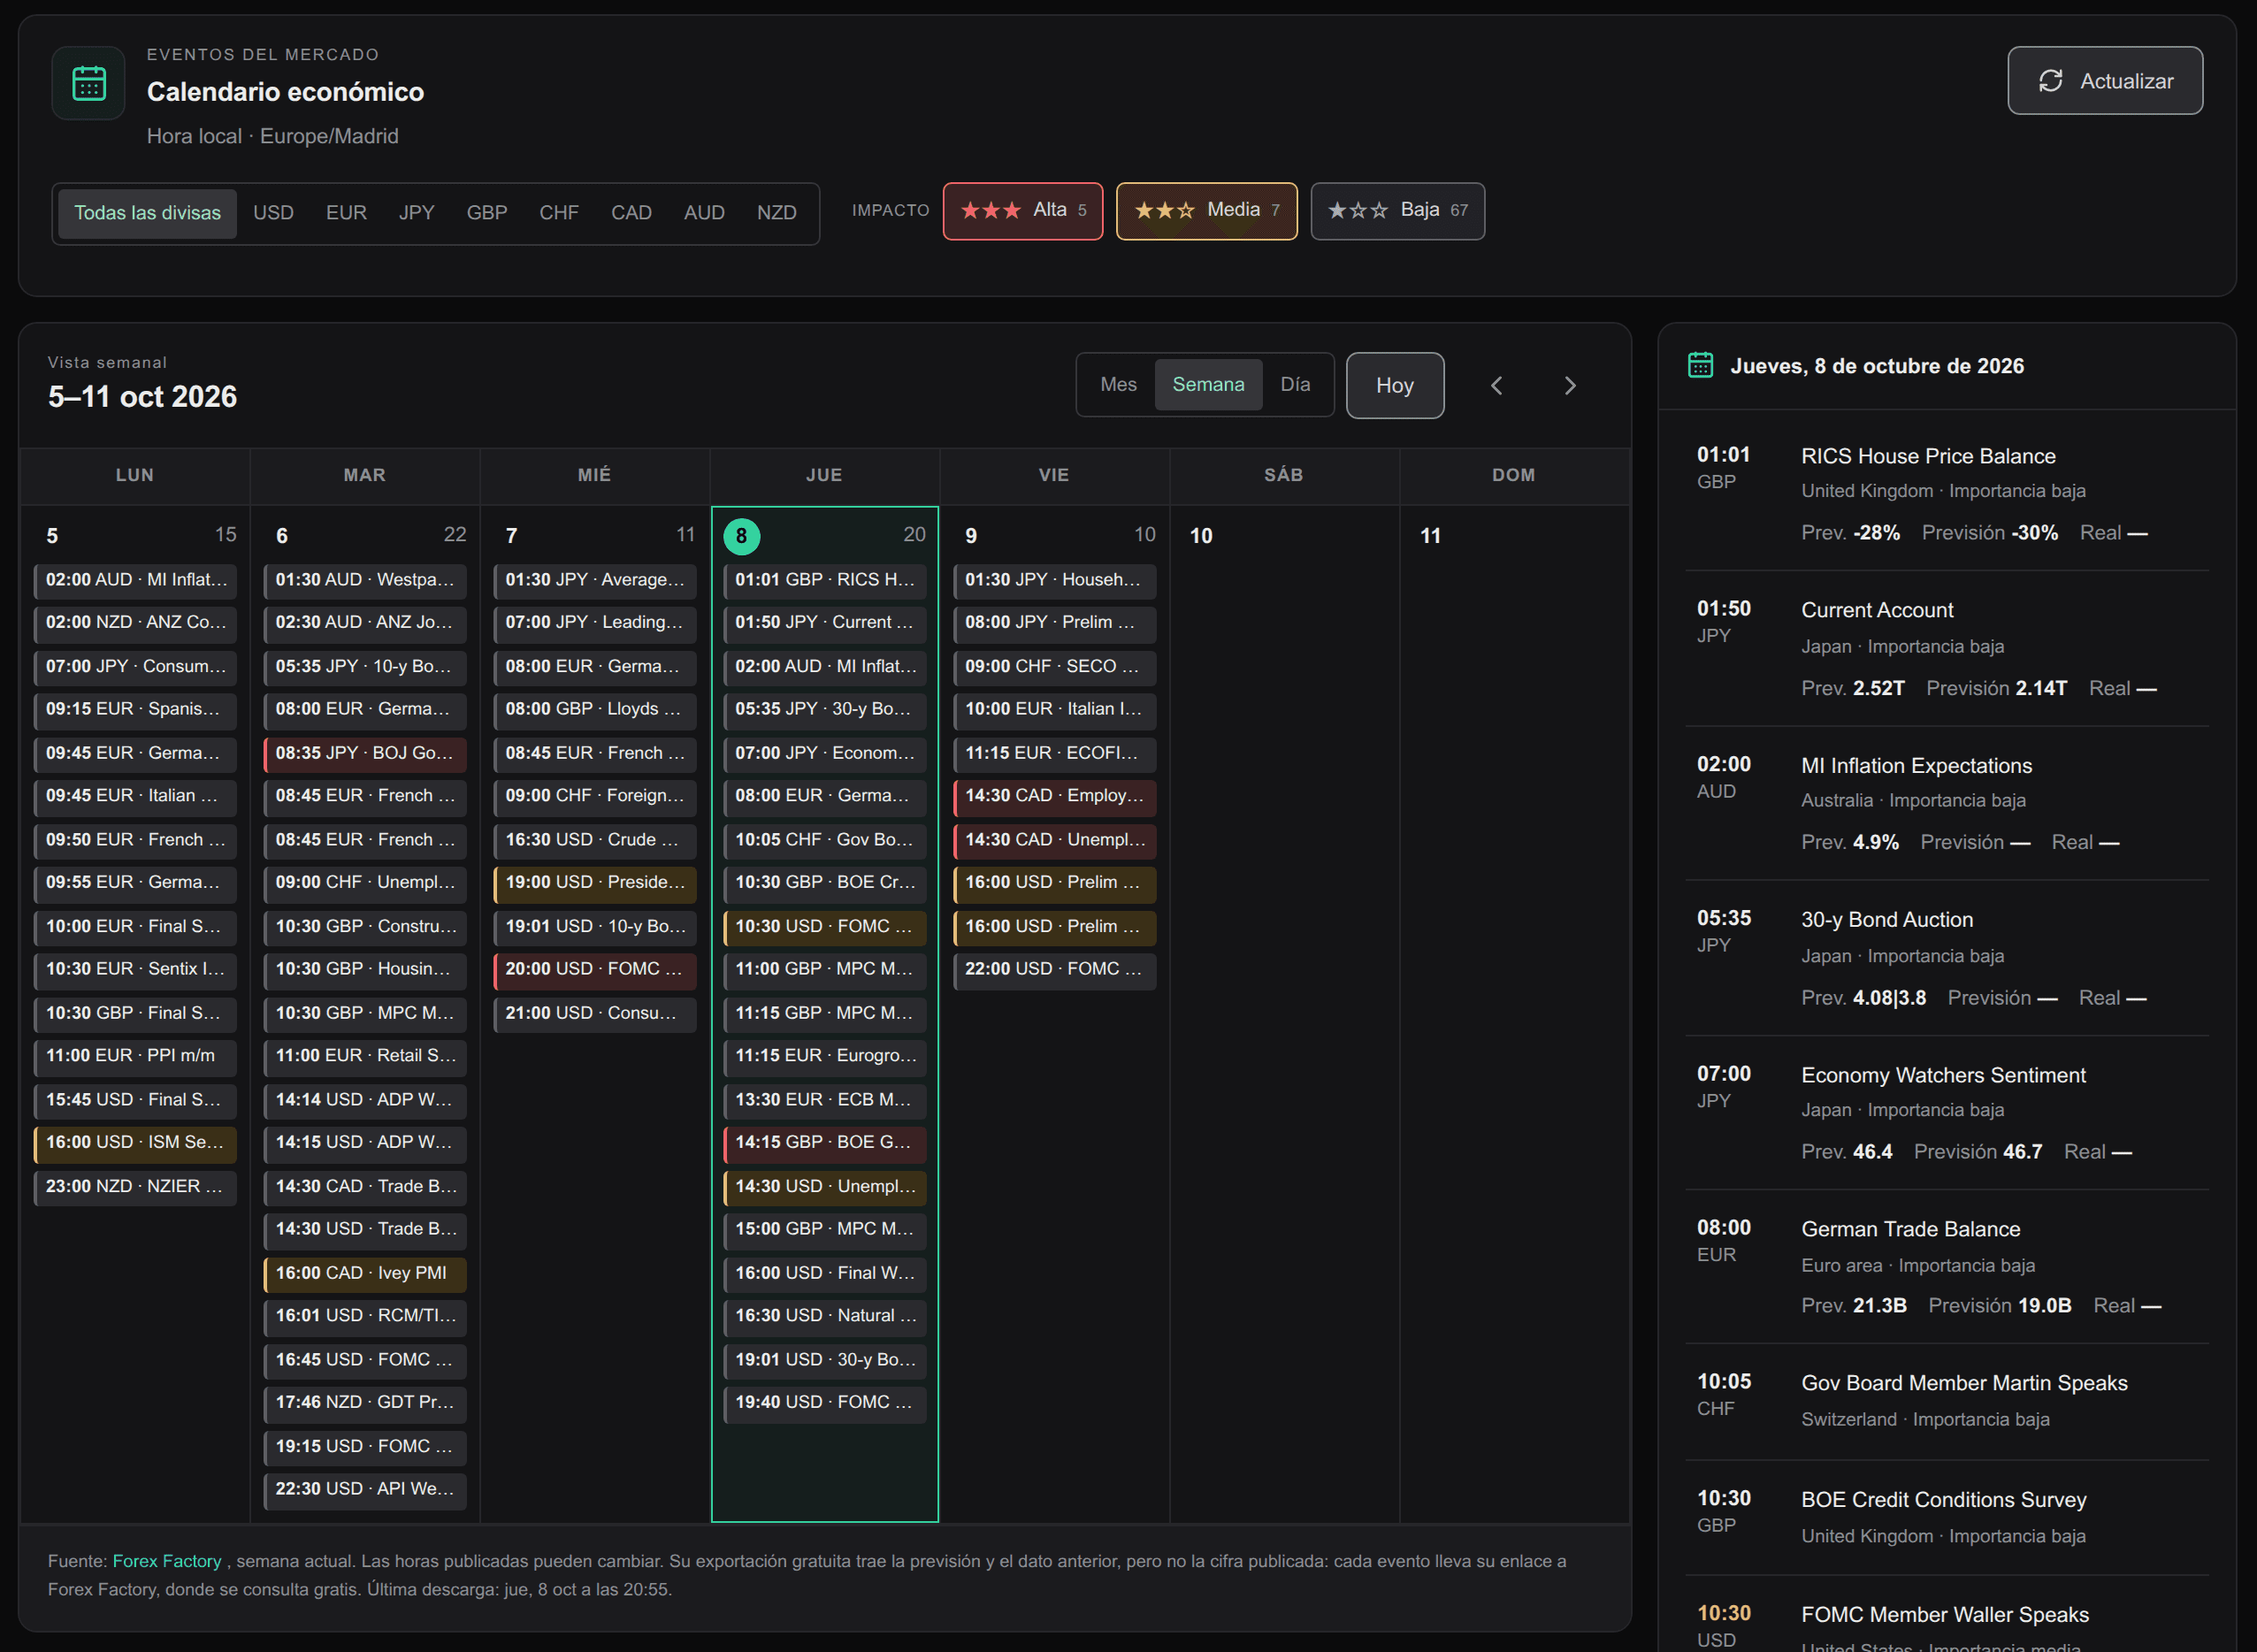This screenshot has height=1652, width=2257.
Task: Open the 16:00 CAD Ivey PMI event
Action: pos(365,1274)
